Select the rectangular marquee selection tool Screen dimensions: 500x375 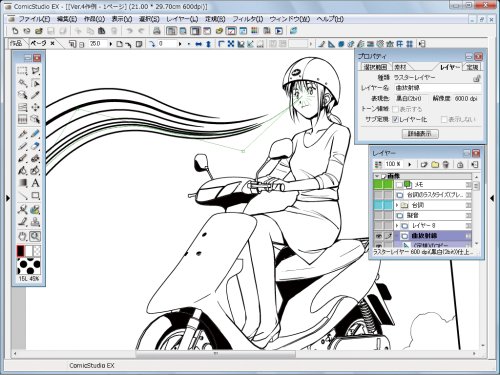pos(22,71)
